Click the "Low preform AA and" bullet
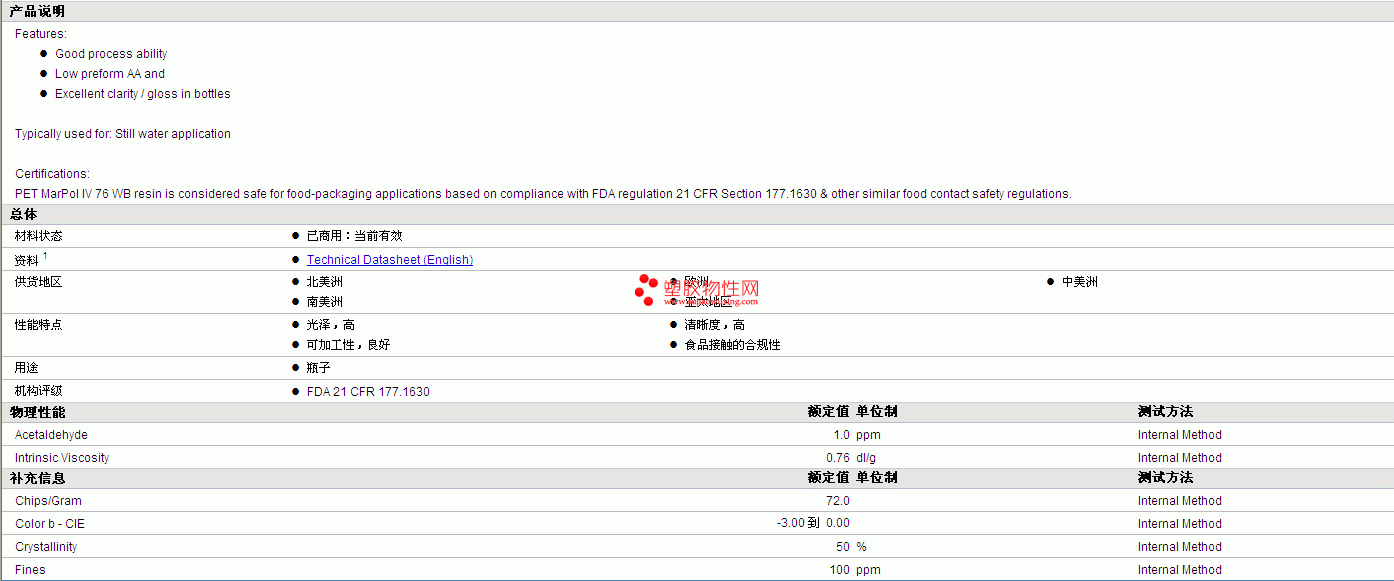Viewport: 1394px width, 581px height. (x=110, y=74)
